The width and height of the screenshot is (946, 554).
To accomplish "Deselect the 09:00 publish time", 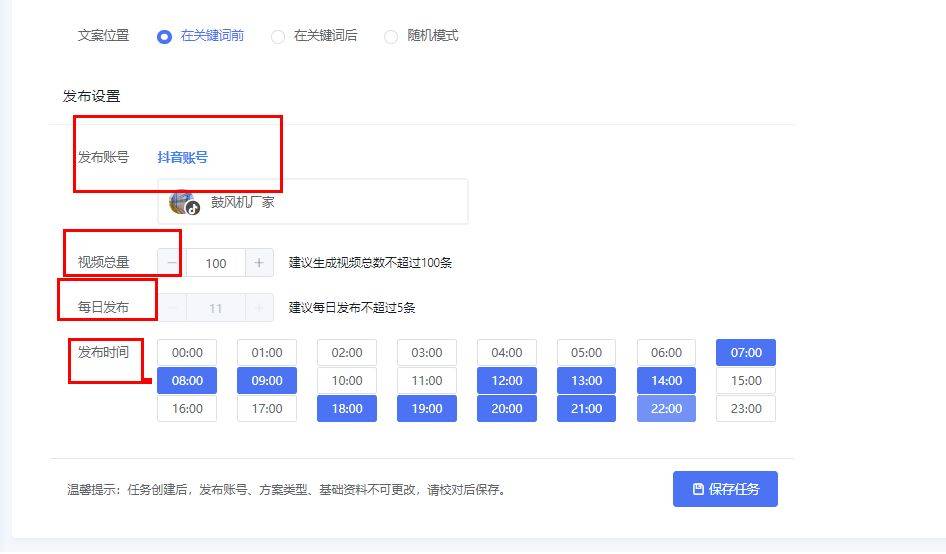I will [x=267, y=381].
